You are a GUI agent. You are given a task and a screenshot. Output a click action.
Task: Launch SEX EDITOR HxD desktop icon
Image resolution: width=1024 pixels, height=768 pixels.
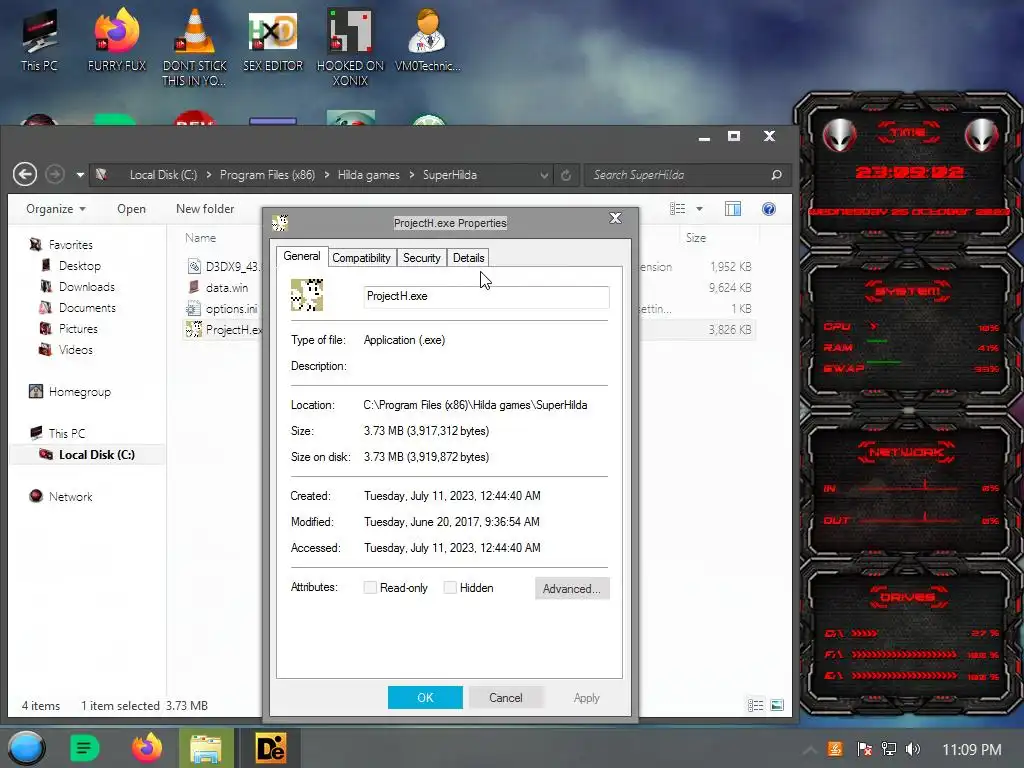(273, 40)
